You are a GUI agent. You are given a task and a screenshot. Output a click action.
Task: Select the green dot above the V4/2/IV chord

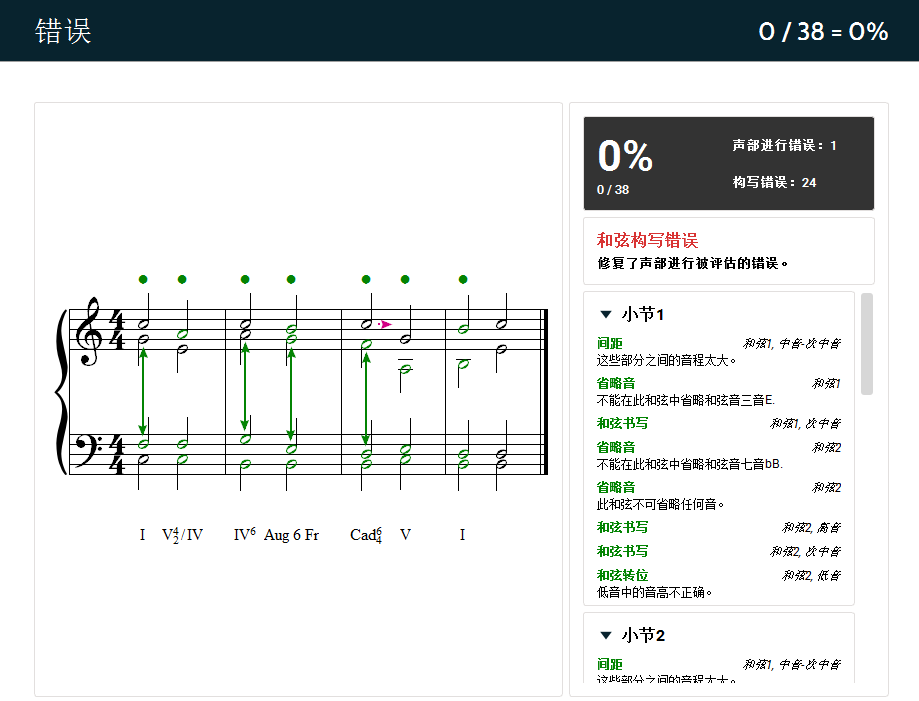pyautogui.click(x=182, y=280)
